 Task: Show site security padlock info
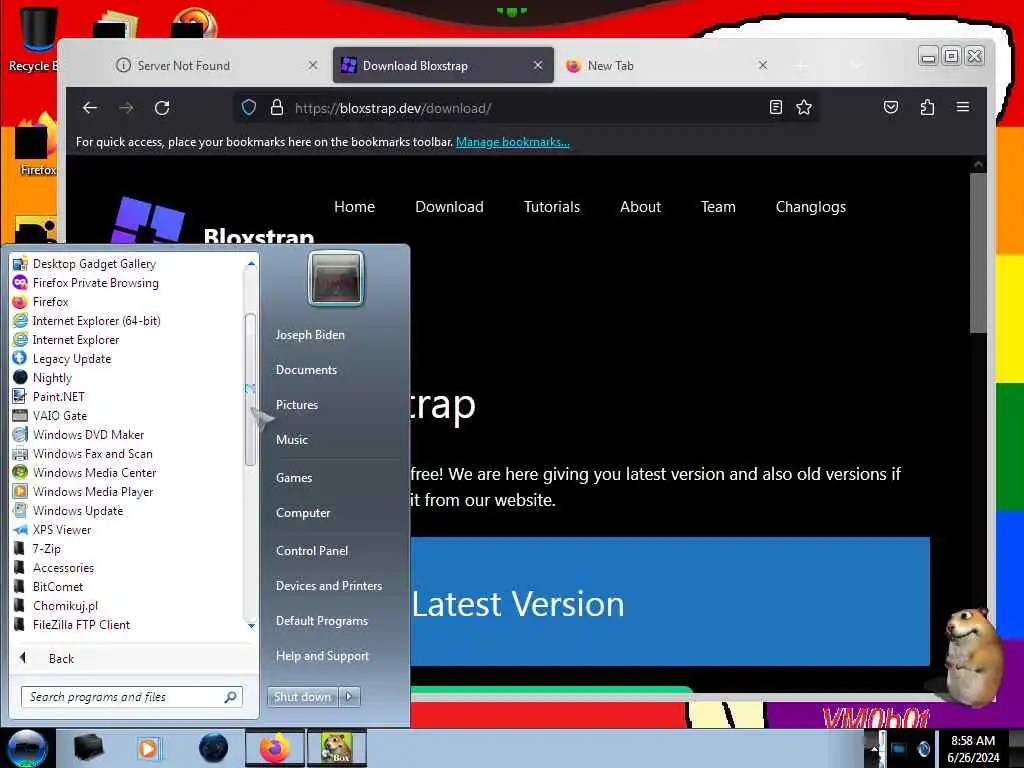pyautogui.click(x=277, y=108)
